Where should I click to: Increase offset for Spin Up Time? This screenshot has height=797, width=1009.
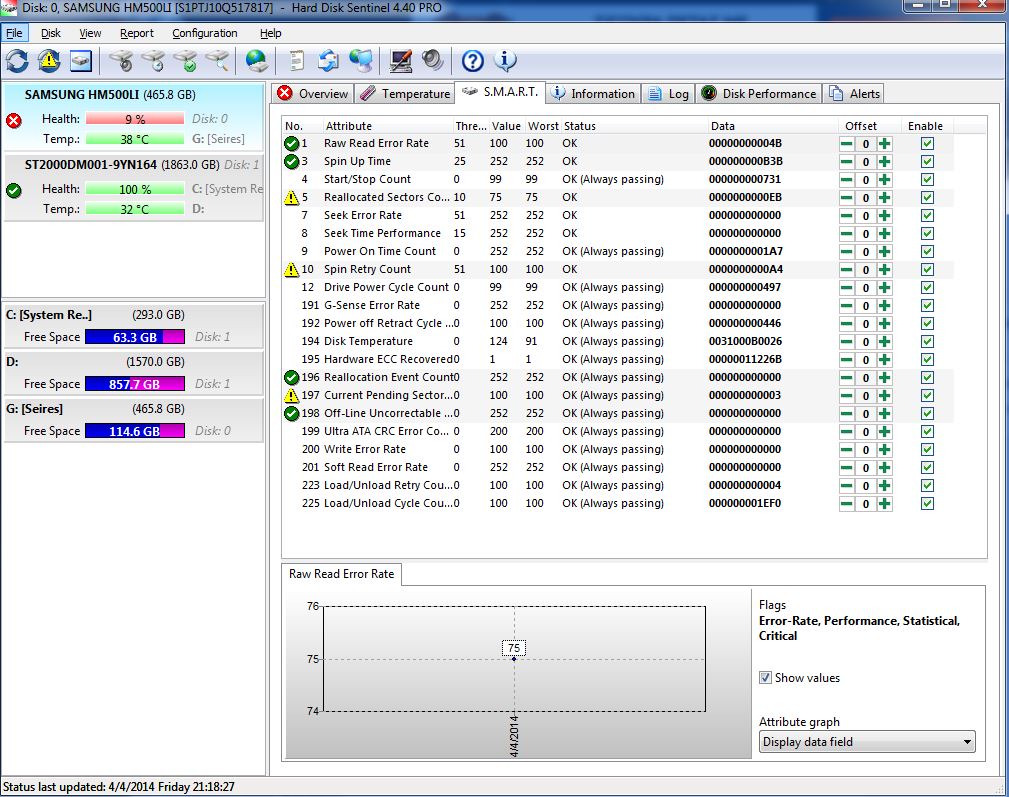(x=885, y=161)
